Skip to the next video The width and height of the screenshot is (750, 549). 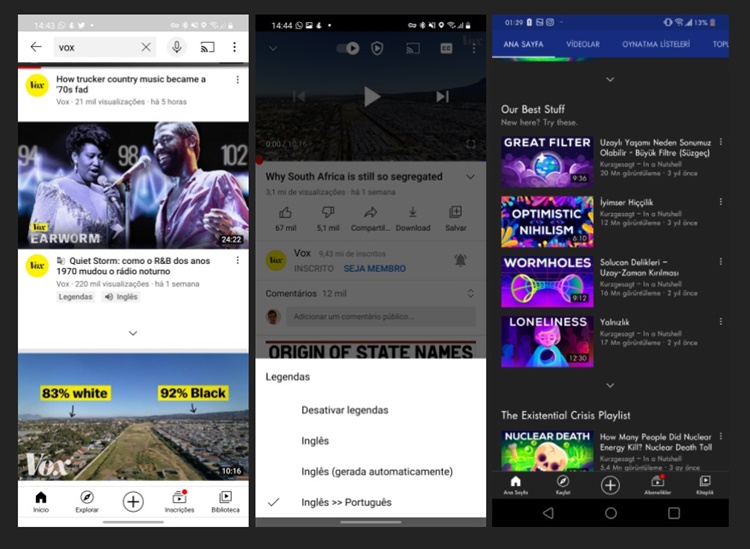point(442,97)
